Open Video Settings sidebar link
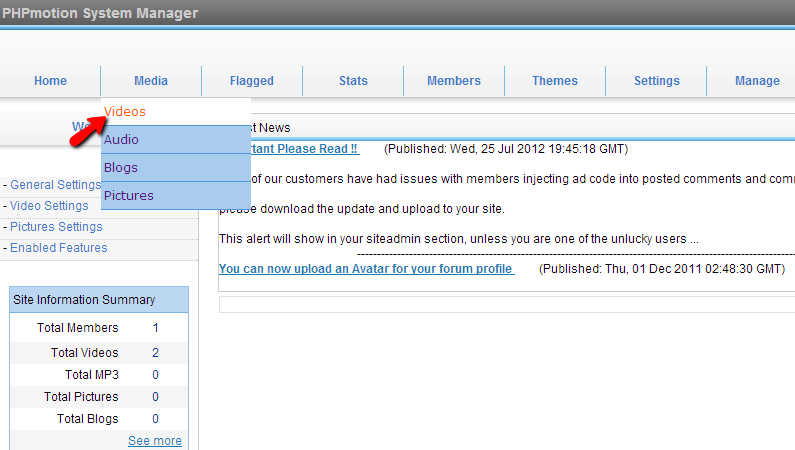 pos(49,206)
